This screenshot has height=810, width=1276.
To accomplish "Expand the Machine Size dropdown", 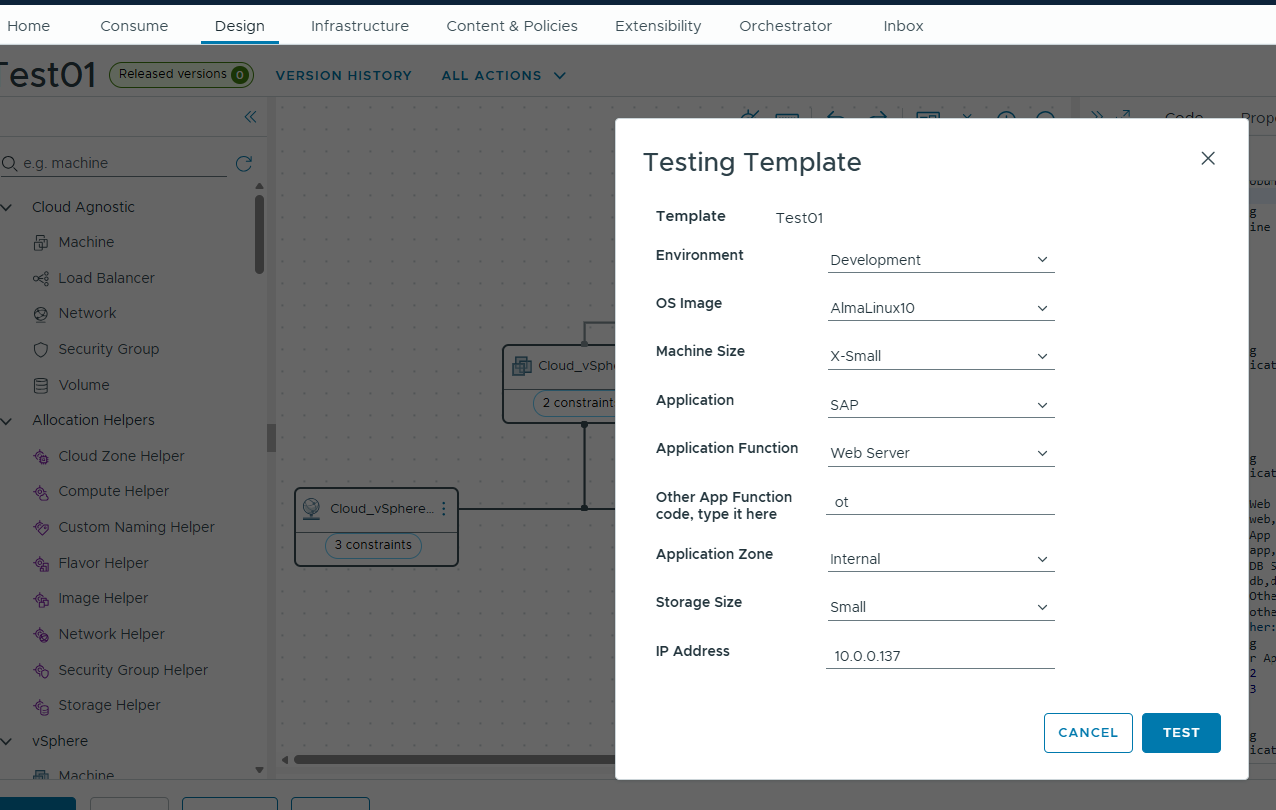I will [940, 356].
